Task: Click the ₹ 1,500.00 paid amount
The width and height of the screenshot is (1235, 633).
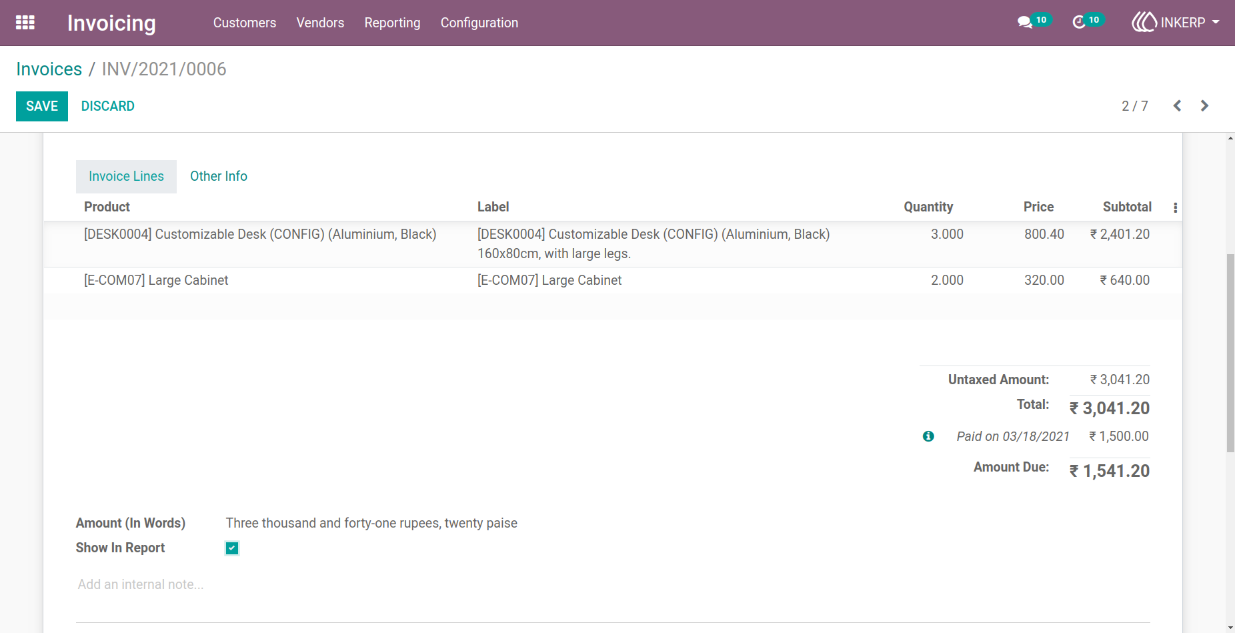Action: click(x=1118, y=437)
